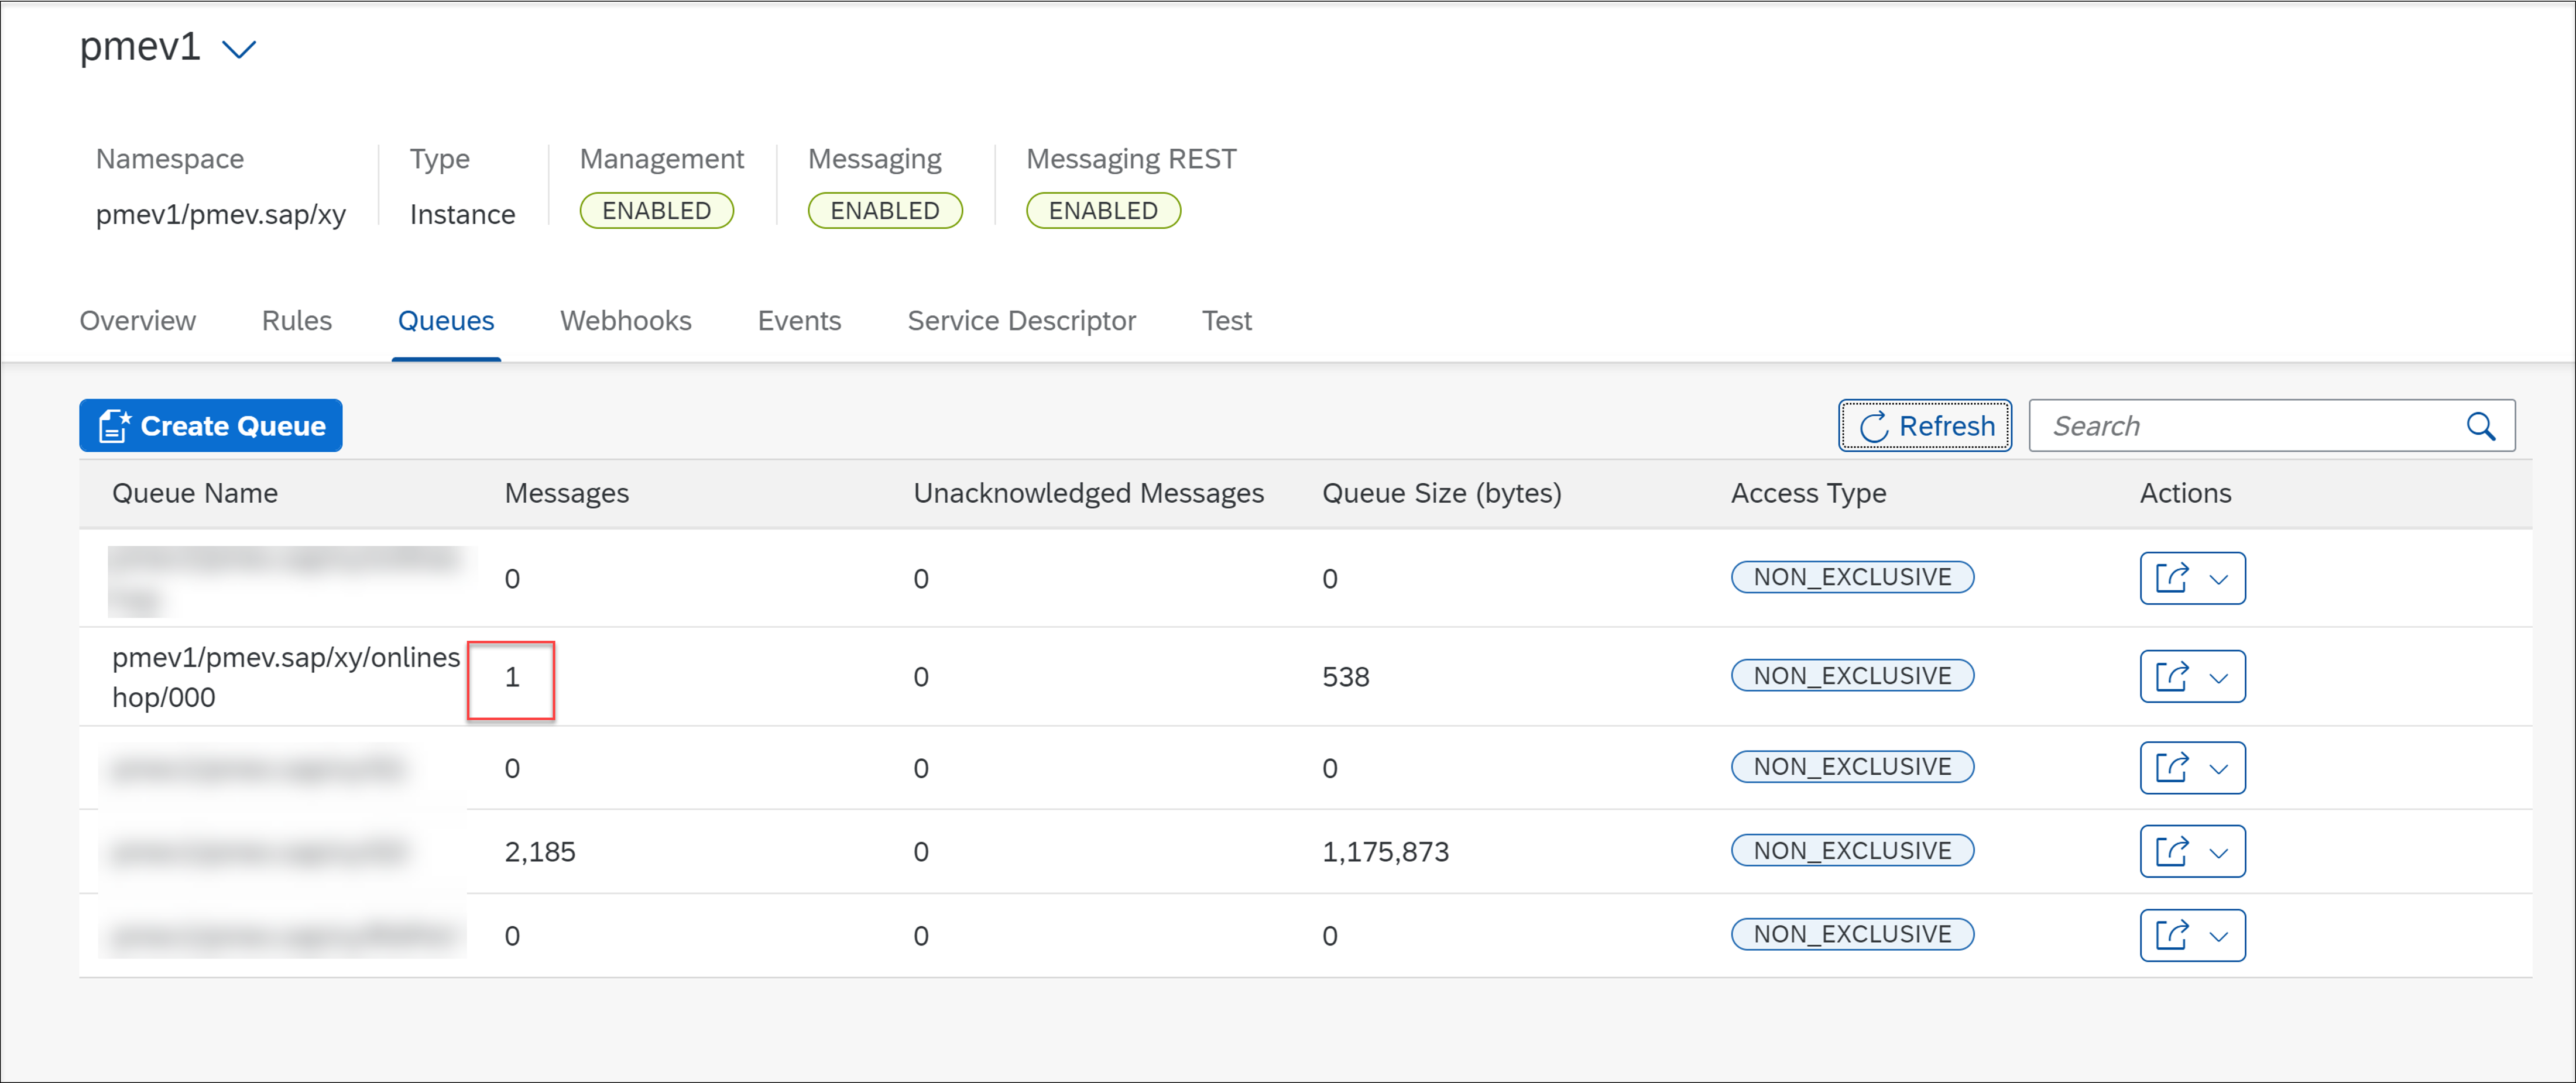Open the Overview tab
2576x1083 pixels.
[138, 321]
